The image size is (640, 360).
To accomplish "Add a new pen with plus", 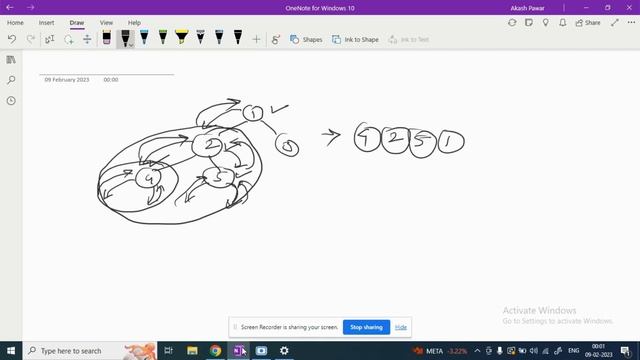I will coord(256,40).
